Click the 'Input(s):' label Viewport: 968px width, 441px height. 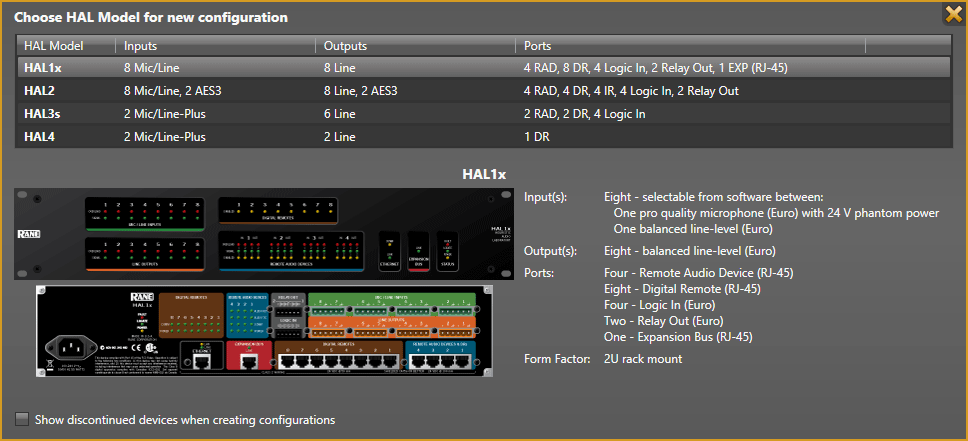[x=545, y=197]
